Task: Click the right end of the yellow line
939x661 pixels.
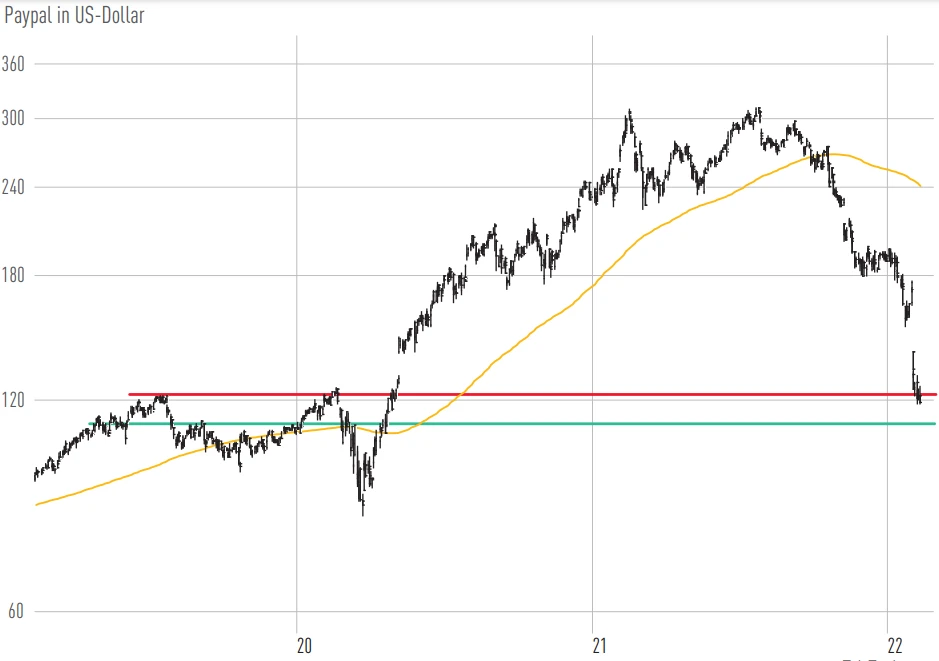Action: [x=920, y=185]
